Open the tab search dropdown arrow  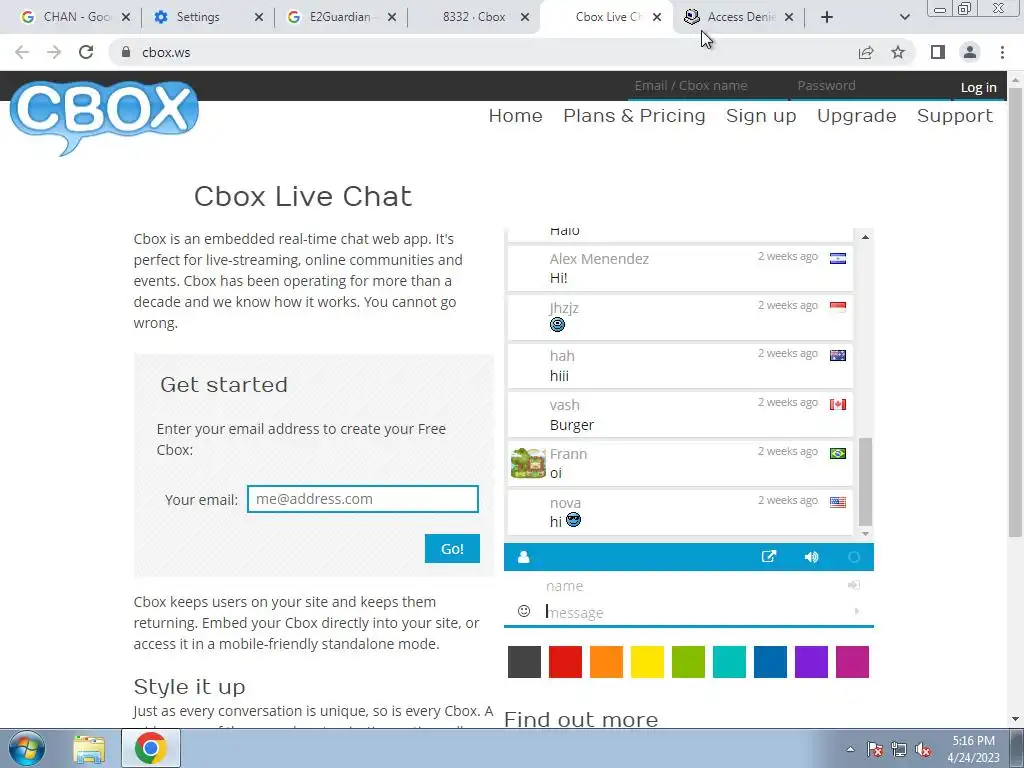[904, 17]
